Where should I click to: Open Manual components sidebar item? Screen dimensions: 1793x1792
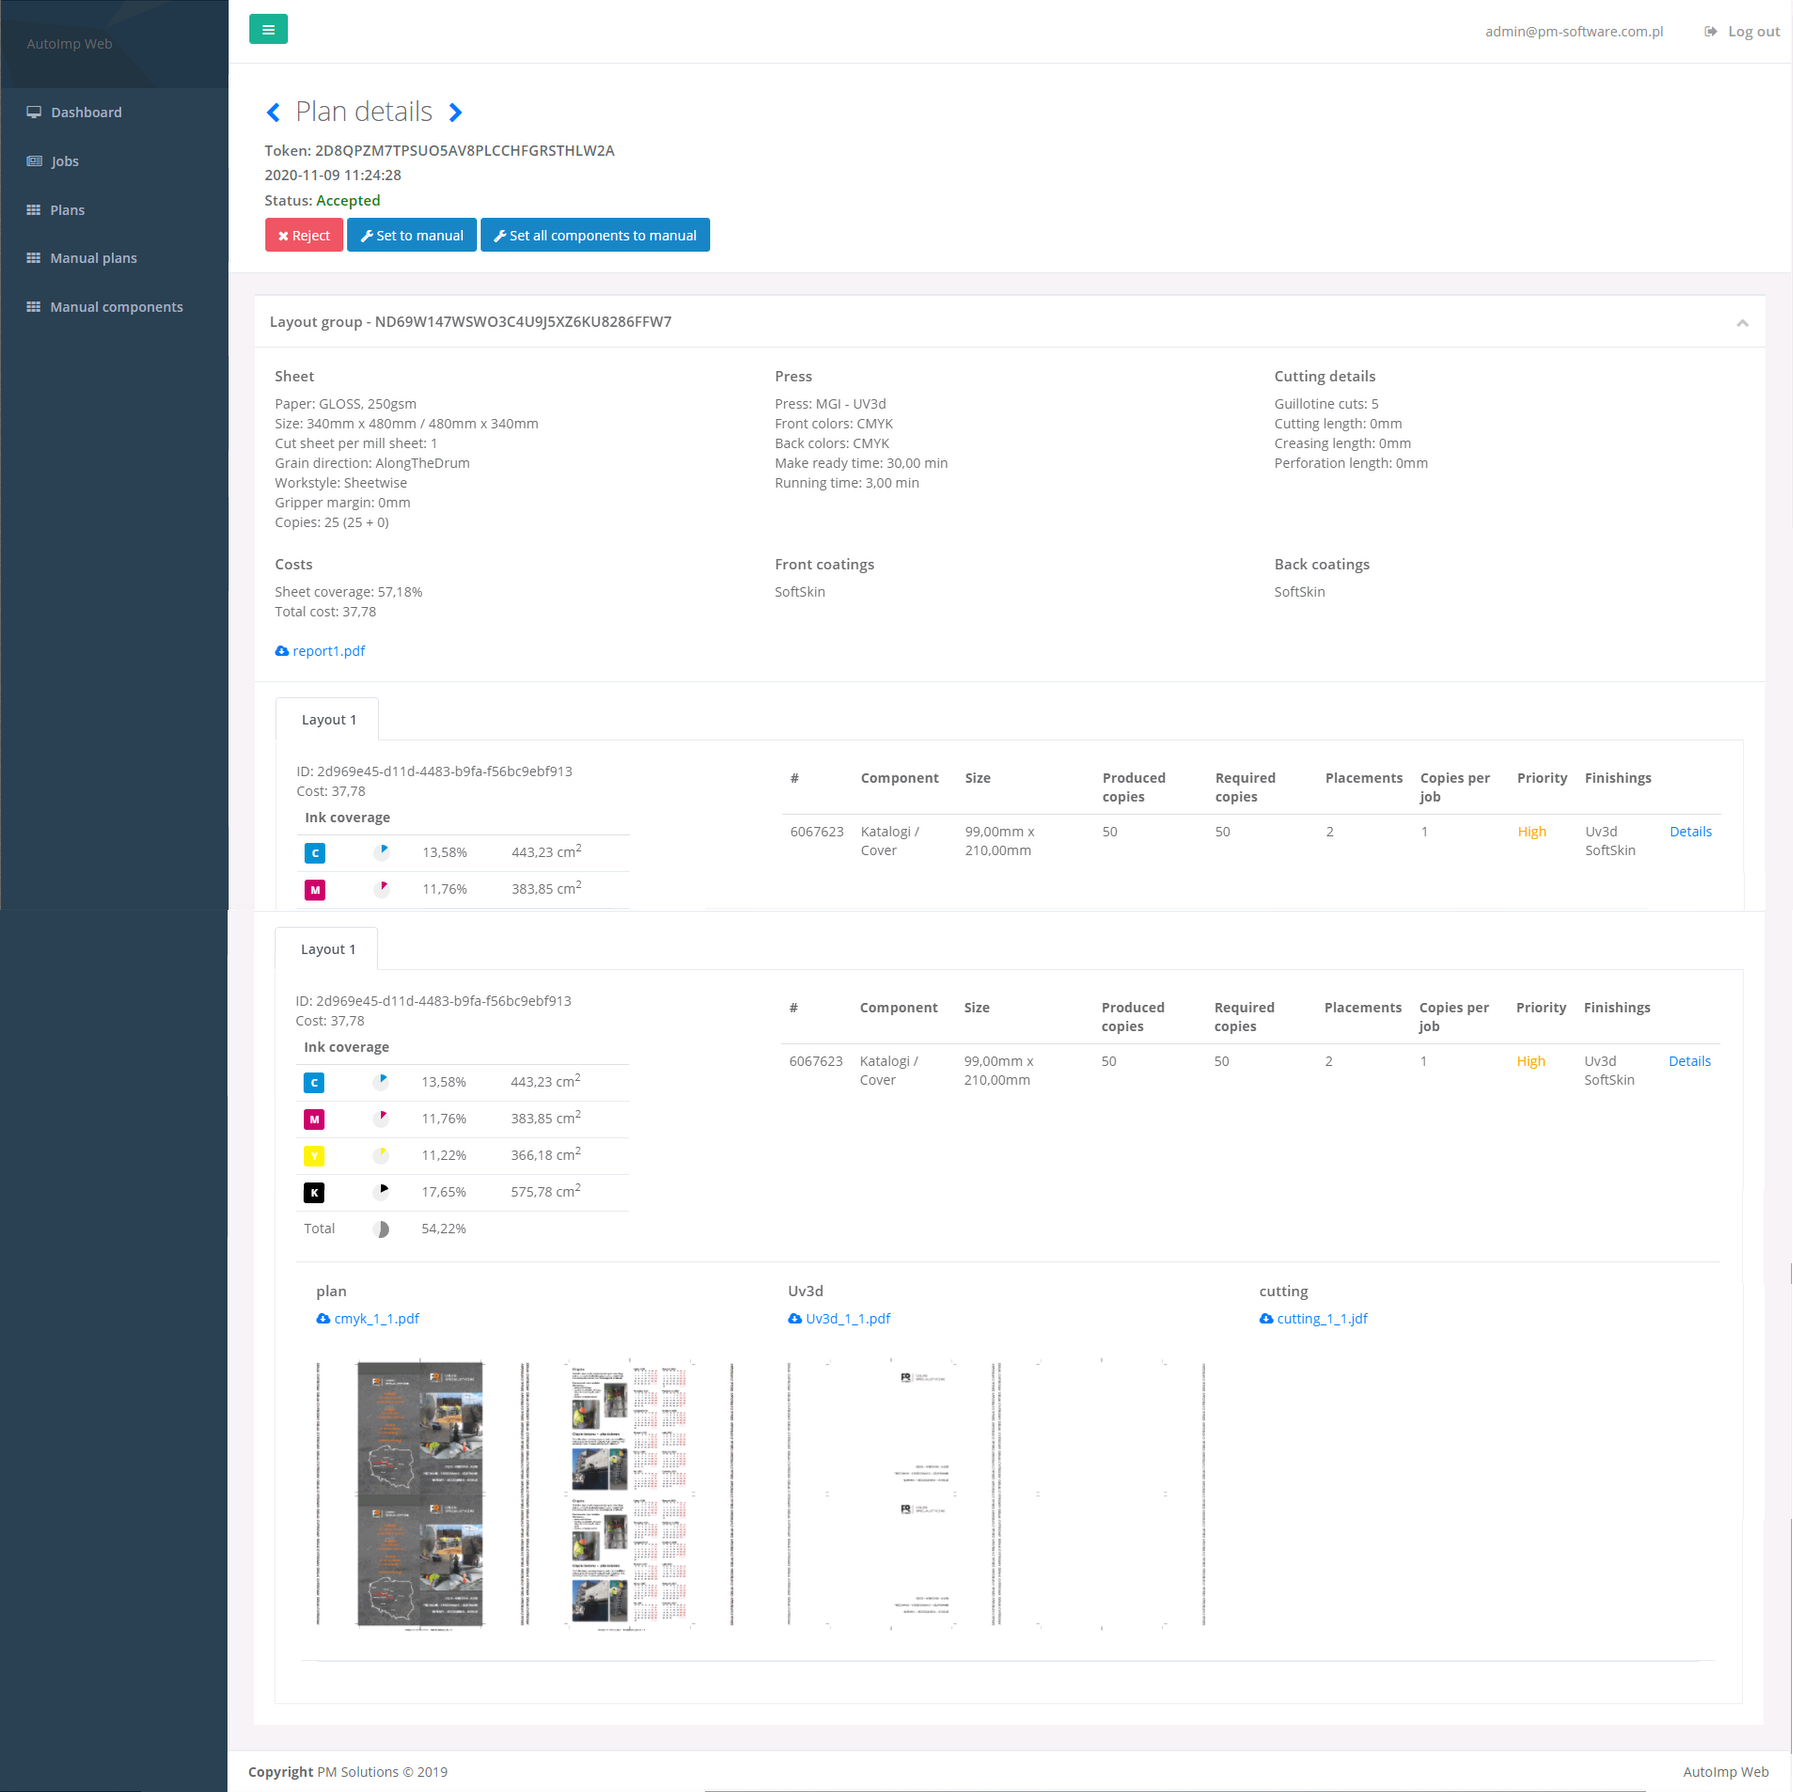pos(116,307)
